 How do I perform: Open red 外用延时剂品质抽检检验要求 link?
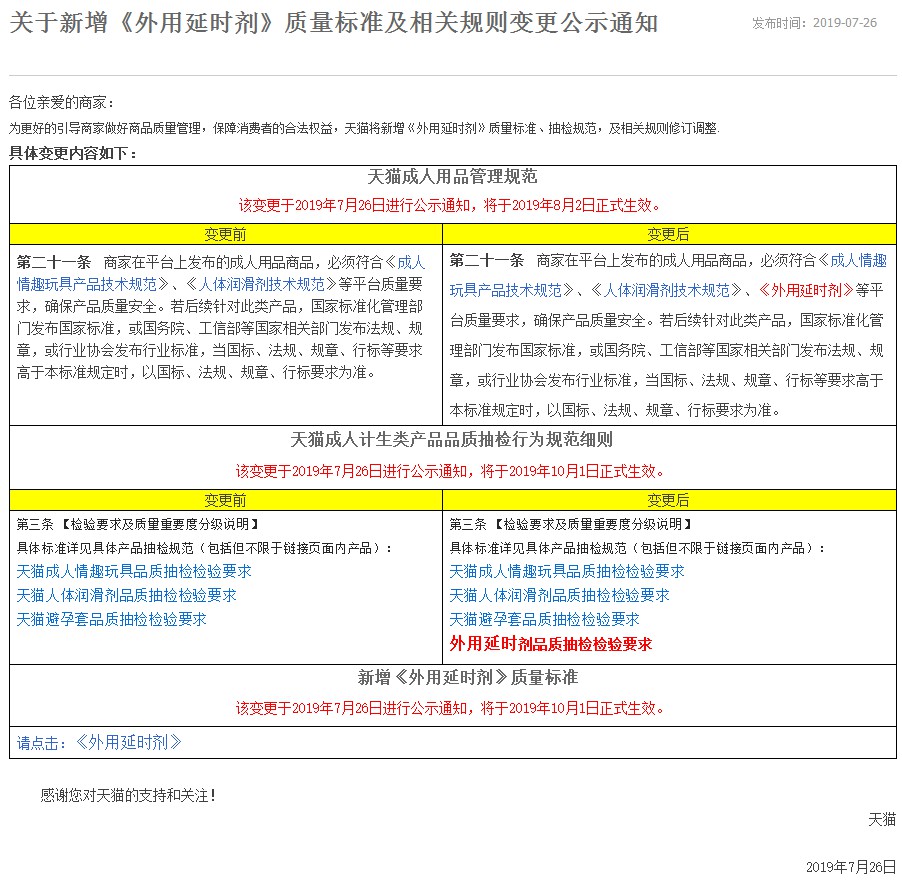pos(551,644)
